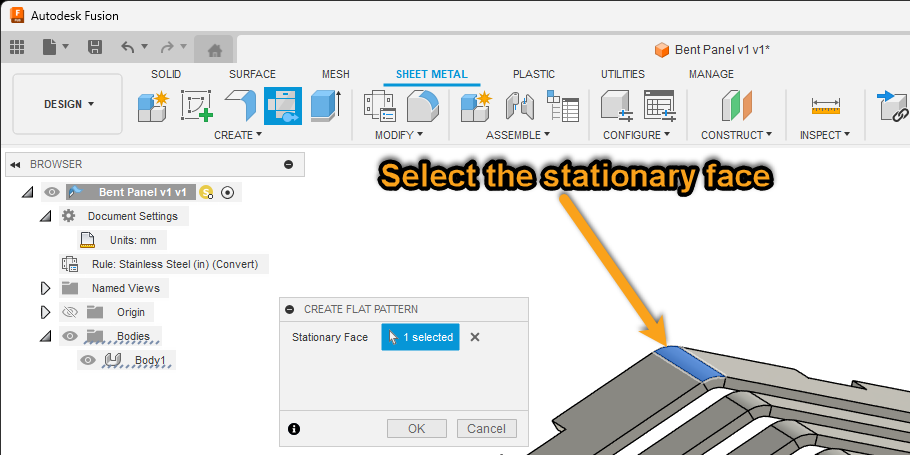Expand the Named Views folder
This screenshot has width=910, height=455.
tap(45, 288)
